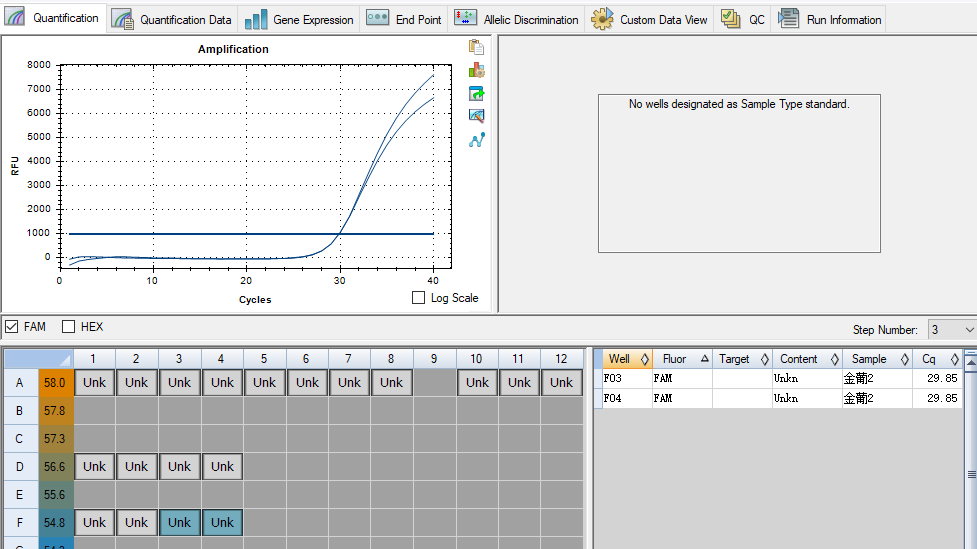
Task: Select well A10 Unk
Action: pos(477,383)
